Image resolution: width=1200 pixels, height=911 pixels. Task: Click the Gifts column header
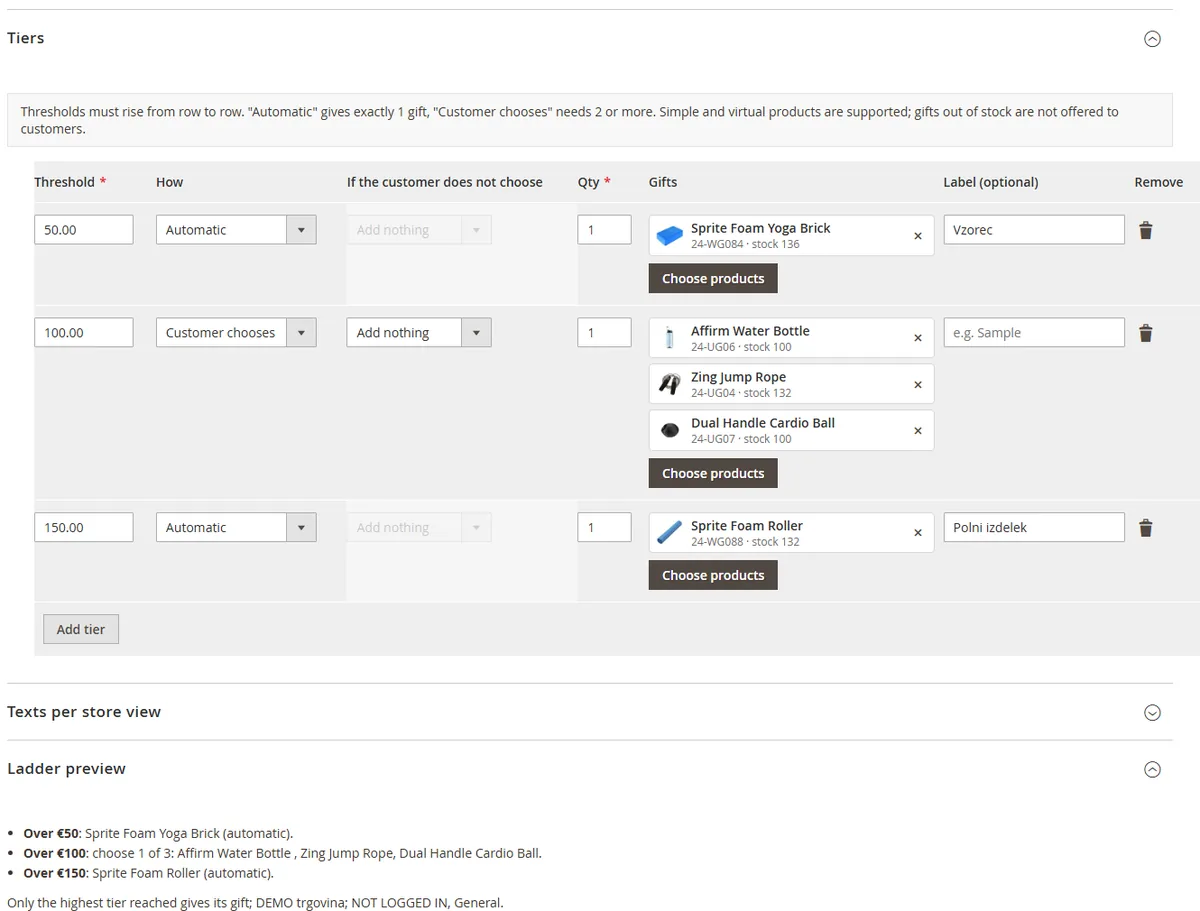pos(663,183)
